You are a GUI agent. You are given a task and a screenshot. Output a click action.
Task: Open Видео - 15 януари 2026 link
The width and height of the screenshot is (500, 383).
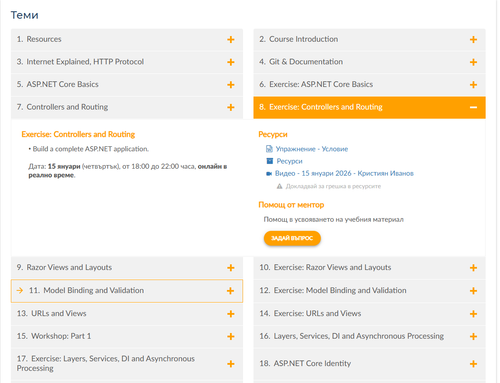pos(344,173)
